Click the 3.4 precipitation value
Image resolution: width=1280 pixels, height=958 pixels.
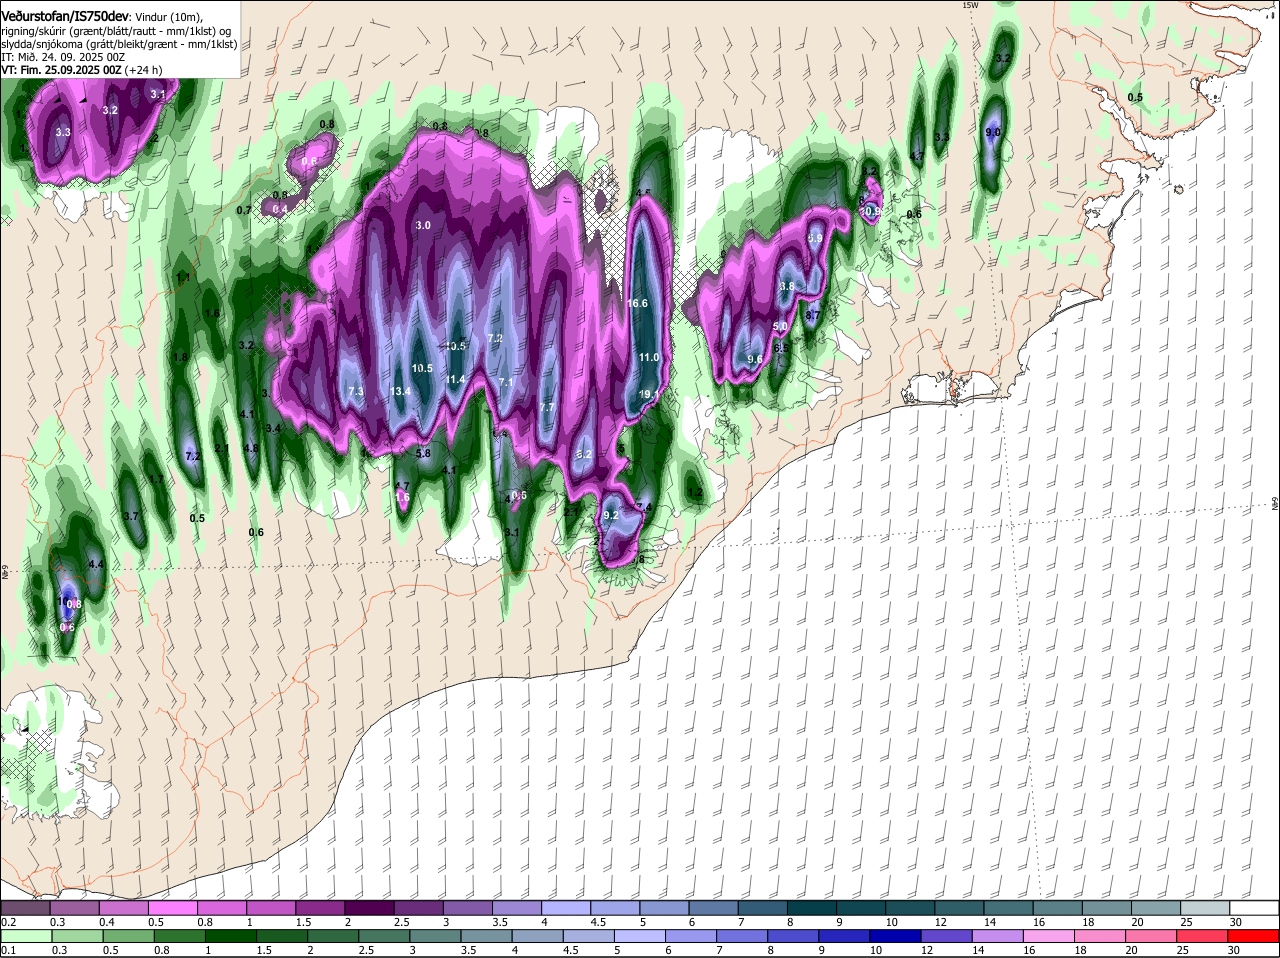(x=273, y=428)
